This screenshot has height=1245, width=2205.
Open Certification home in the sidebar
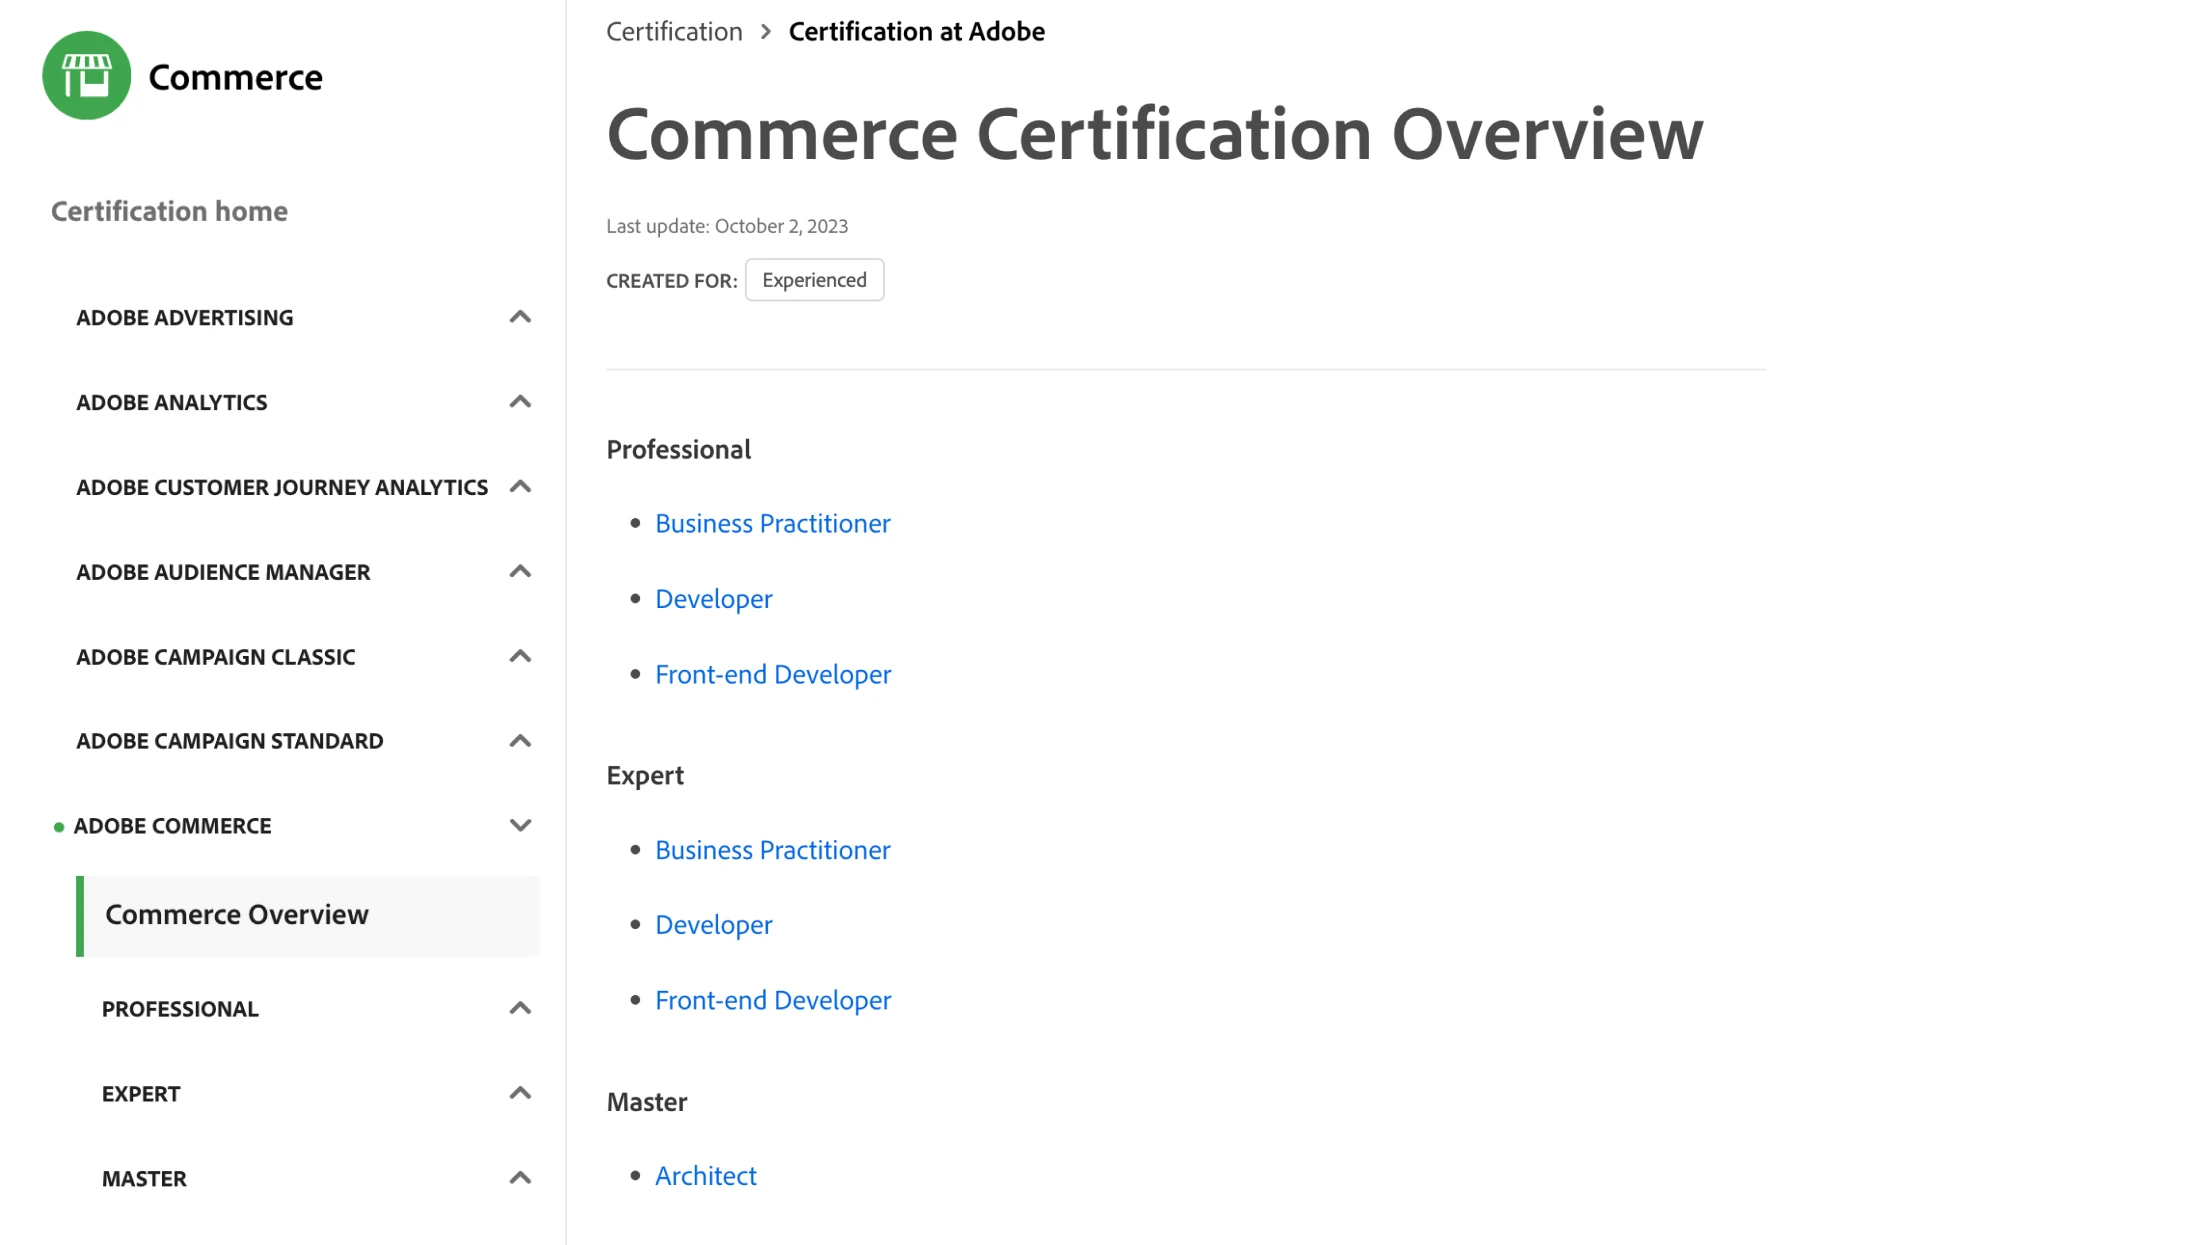click(169, 211)
